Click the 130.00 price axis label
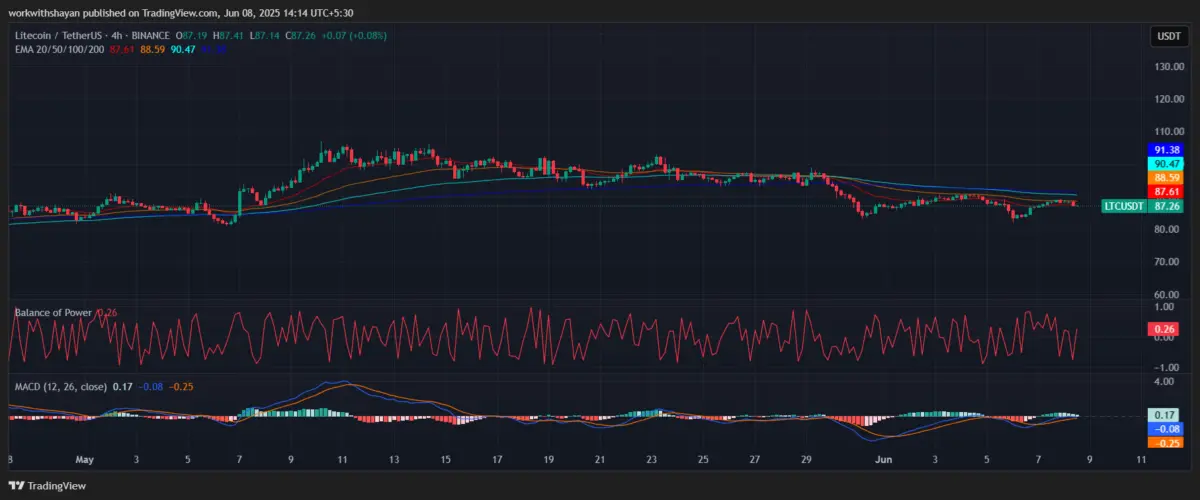The width and height of the screenshot is (1200, 500). pos(1169,67)
